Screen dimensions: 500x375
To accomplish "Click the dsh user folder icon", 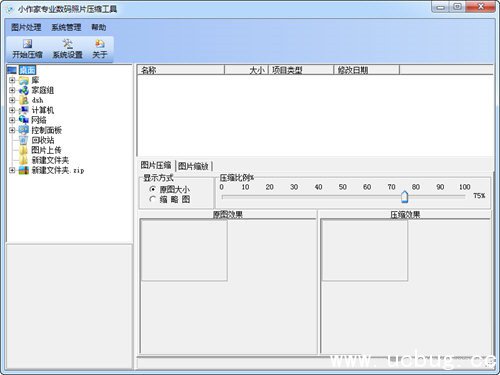I will tap(24, 100).
